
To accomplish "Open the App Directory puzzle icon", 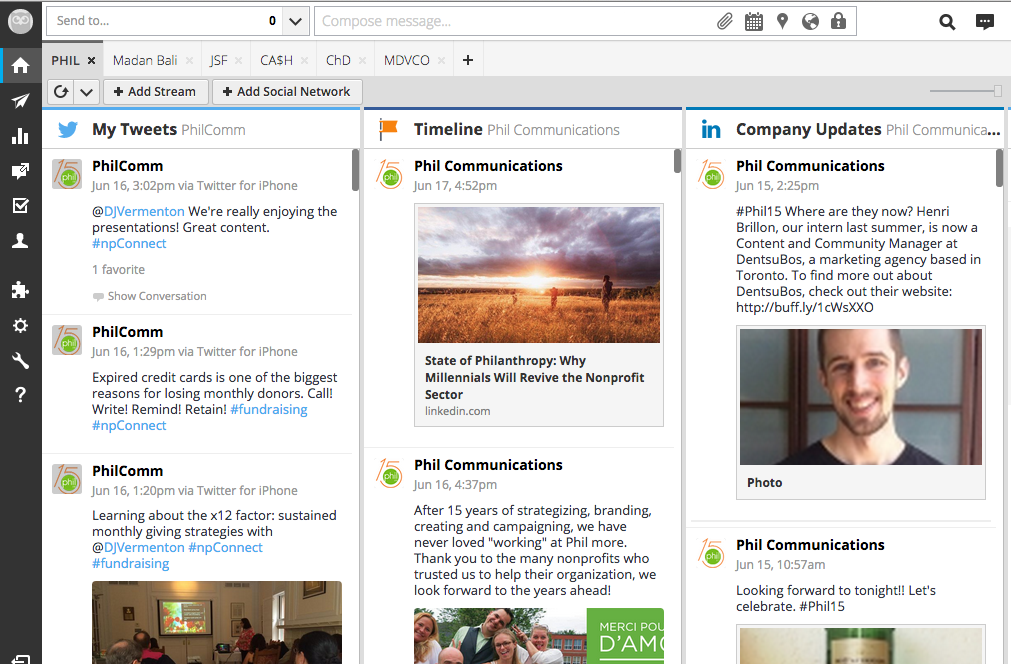I will tap(20, 290).
